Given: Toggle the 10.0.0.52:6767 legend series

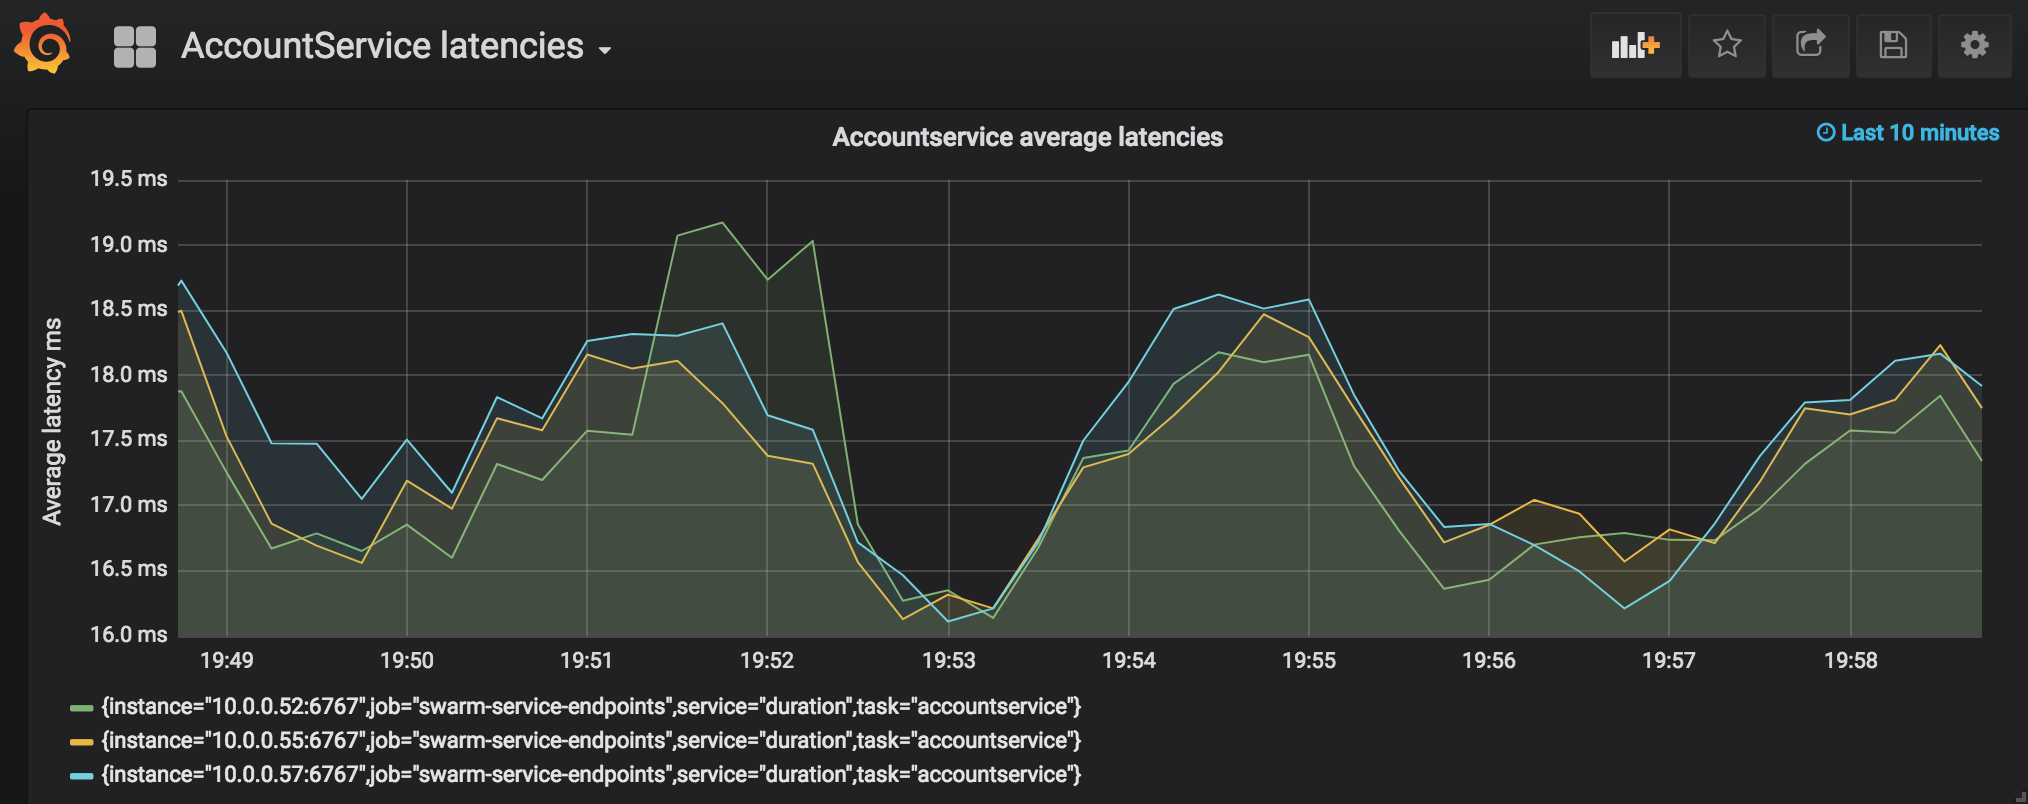Looking at the screenshot, I should (591, 707).
